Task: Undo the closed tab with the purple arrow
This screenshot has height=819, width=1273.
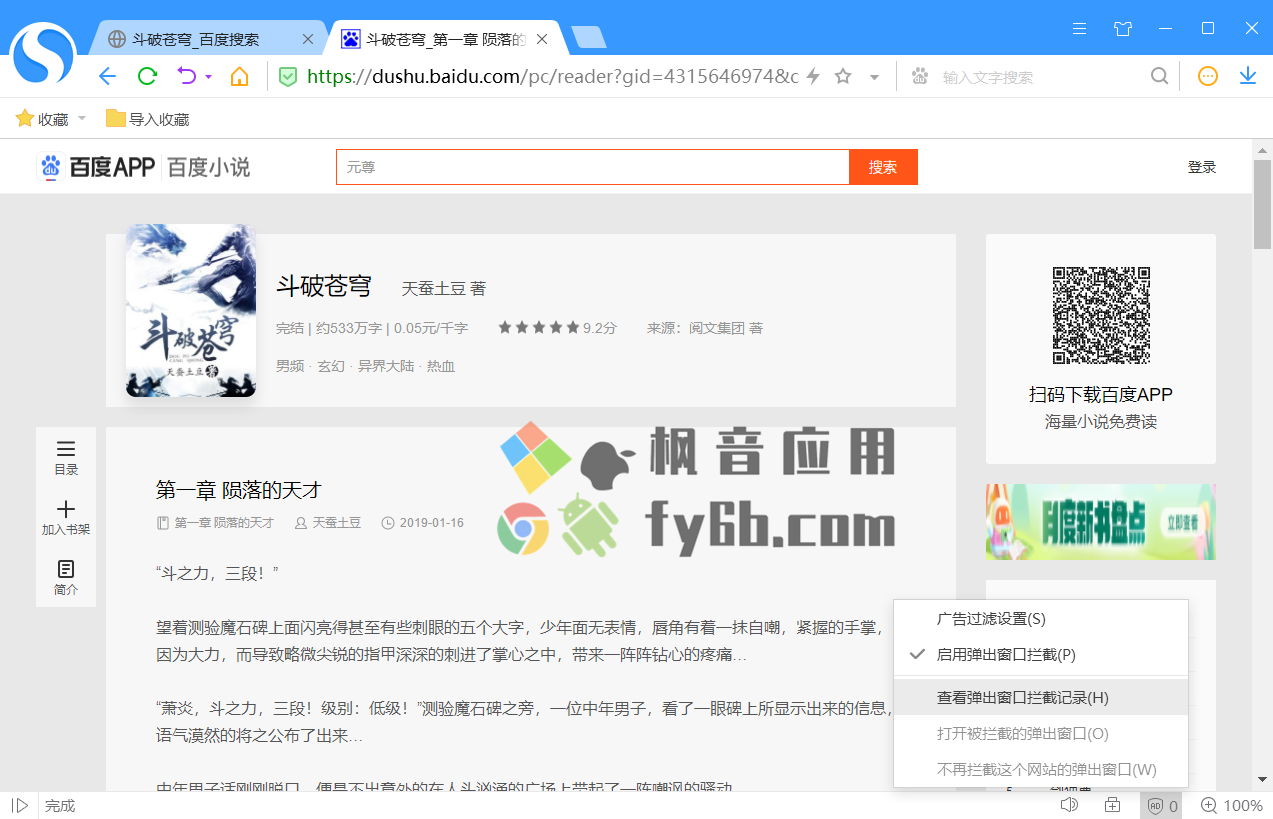Action: tap(187, 77)
